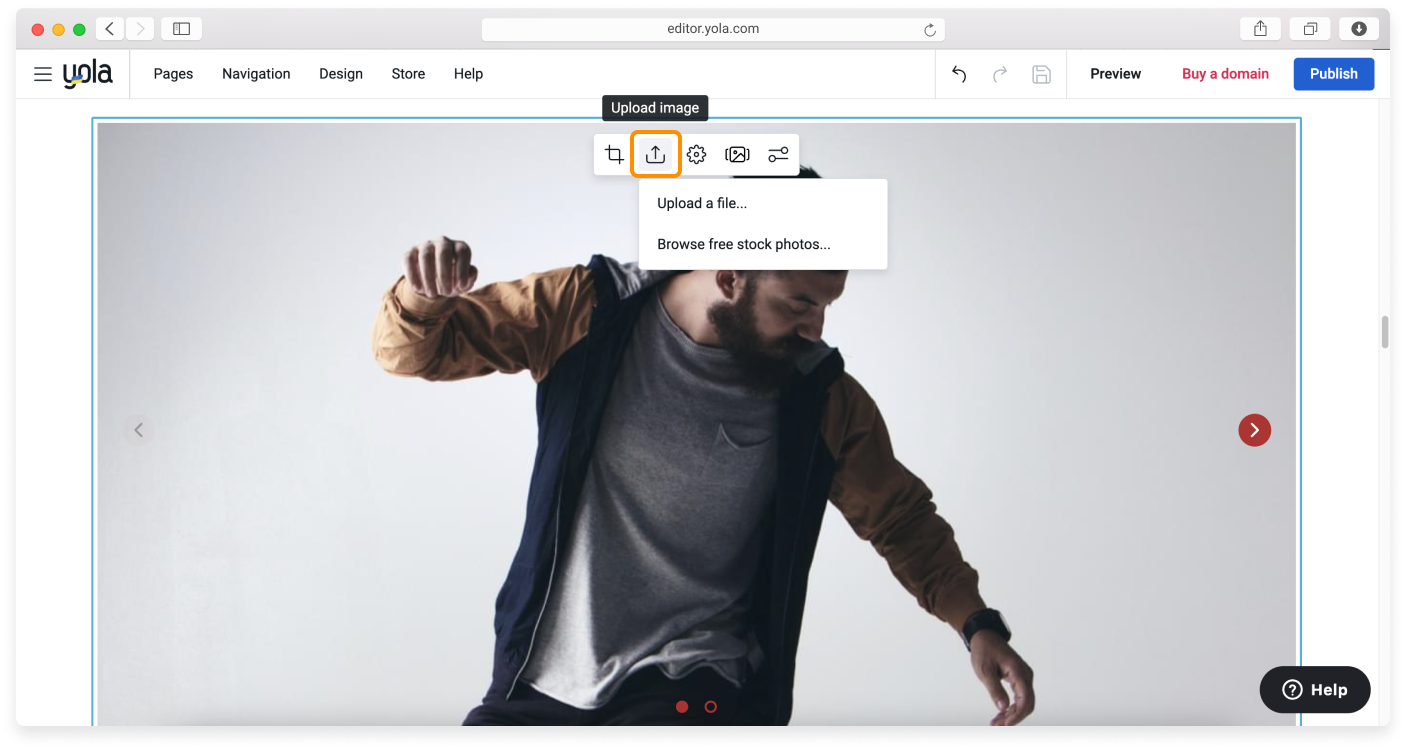Choose Upload a file from the menu
This screenshot has height=750, width=1406.
click(701, 203)
